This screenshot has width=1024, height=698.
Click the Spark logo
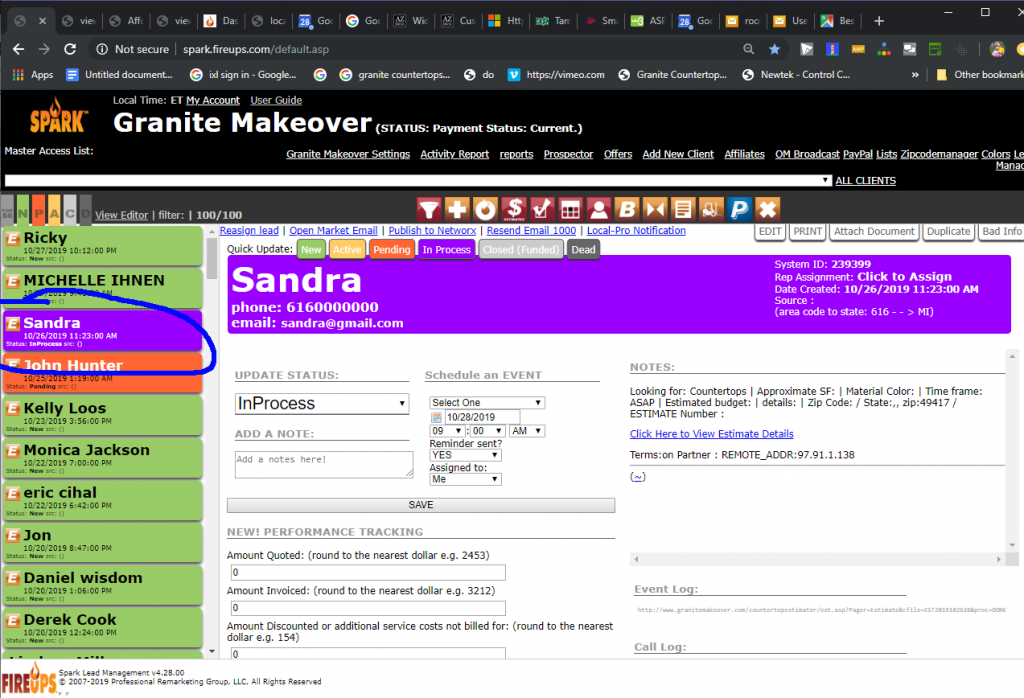(57, 118)
